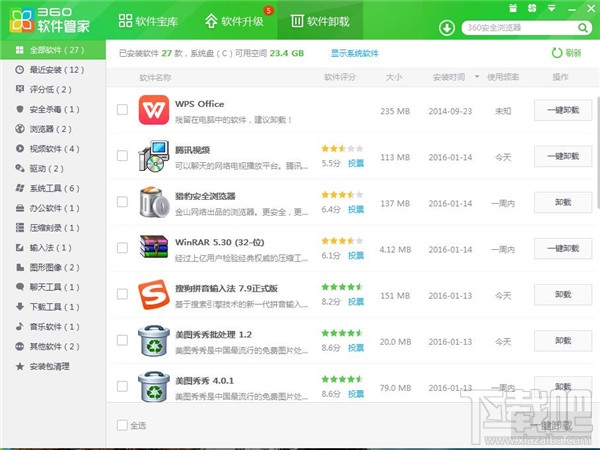The width and height of the screenshot is (600, 450).
Task: Click 一键卸载 button for WPS Office
Action: click(563, 109)
